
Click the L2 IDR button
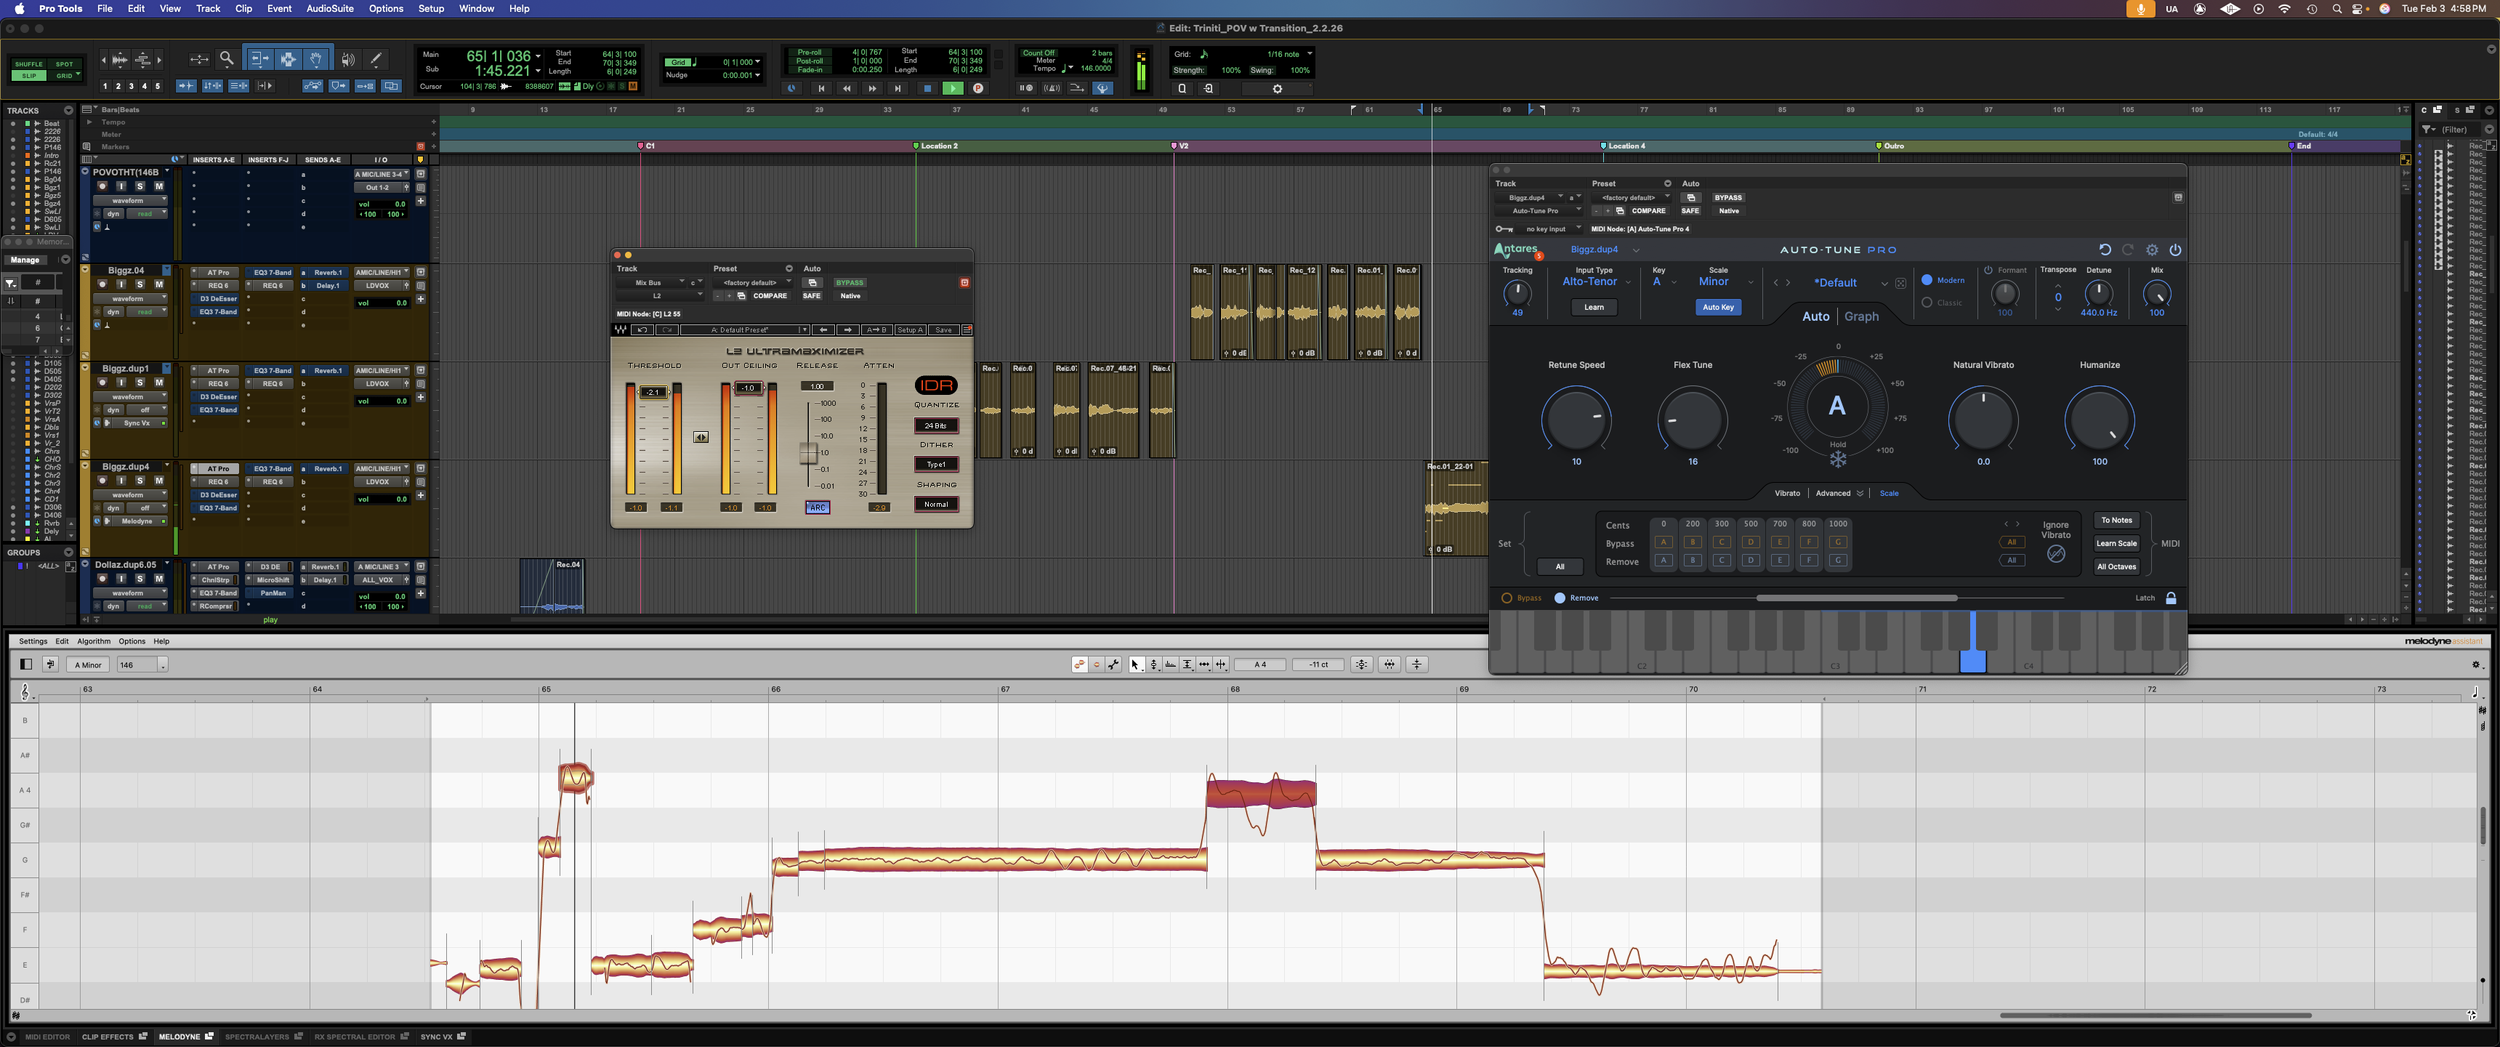point(936,385)
